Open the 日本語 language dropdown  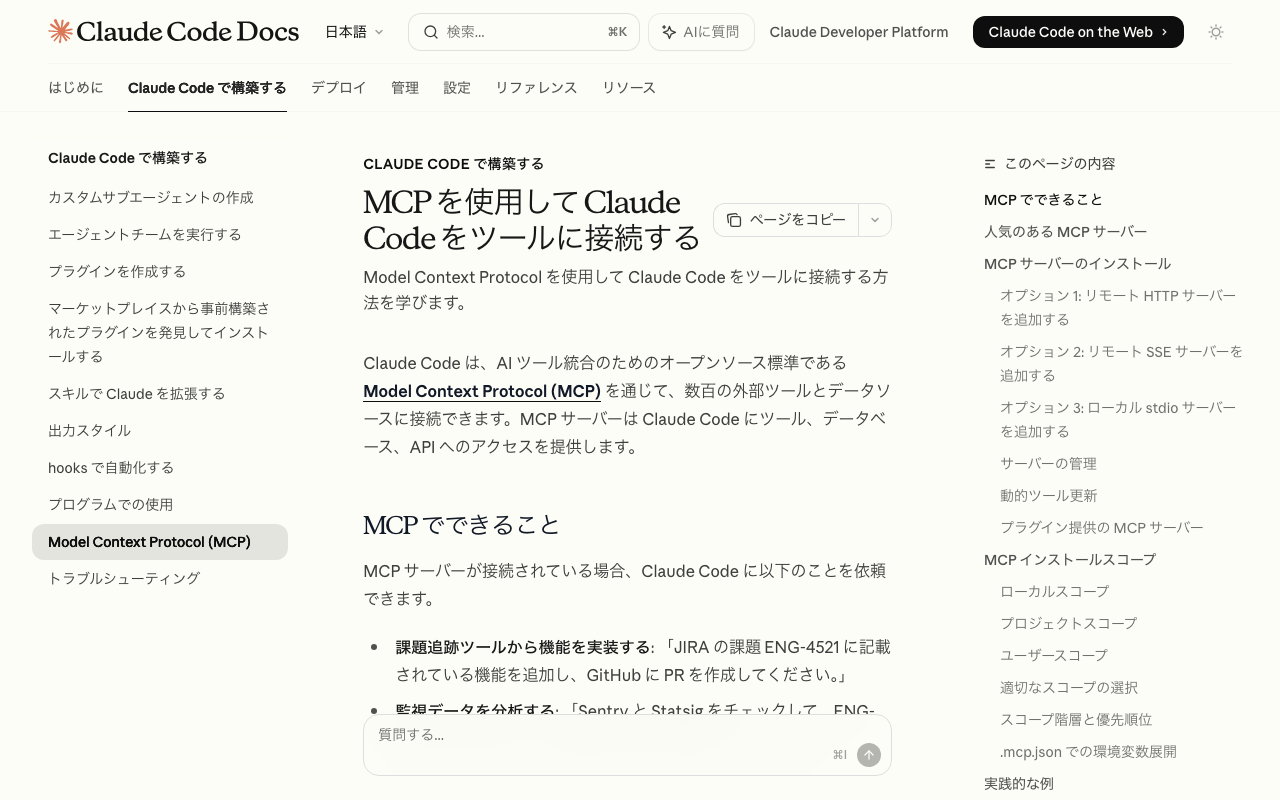(354, 31)
